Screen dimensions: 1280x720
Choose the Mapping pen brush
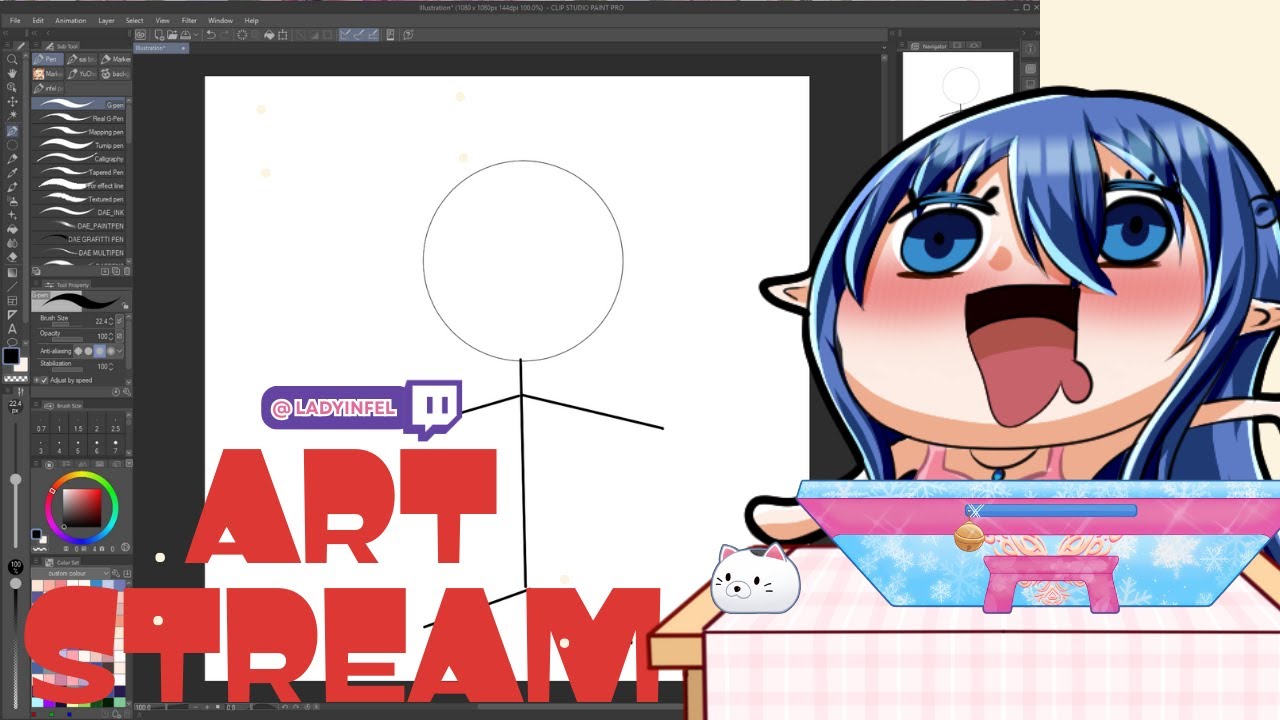[79, 132]
